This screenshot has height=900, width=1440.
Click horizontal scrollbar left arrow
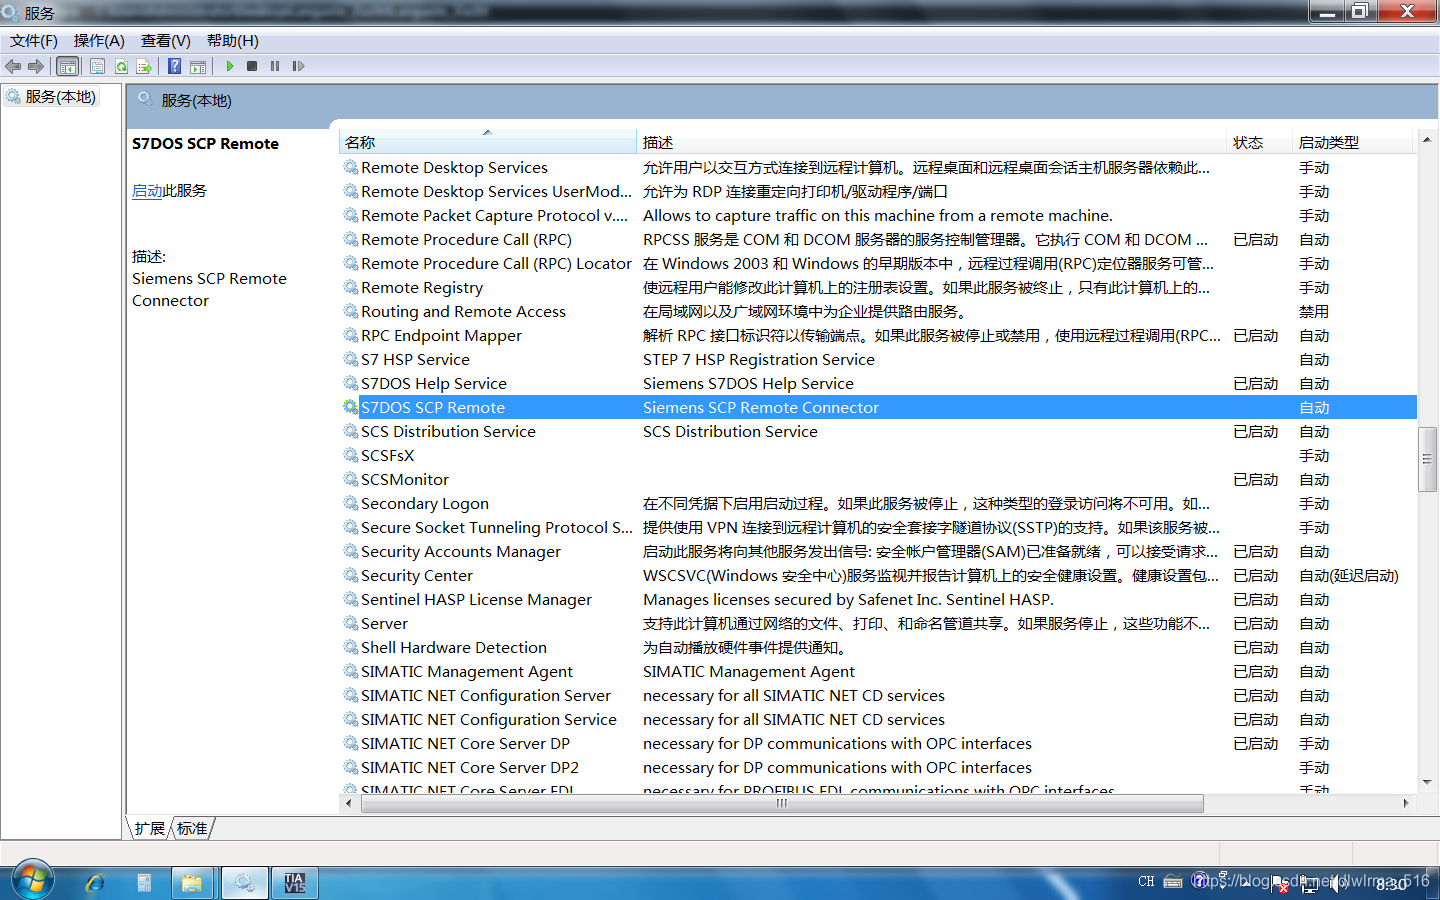[x=349, y=803]
